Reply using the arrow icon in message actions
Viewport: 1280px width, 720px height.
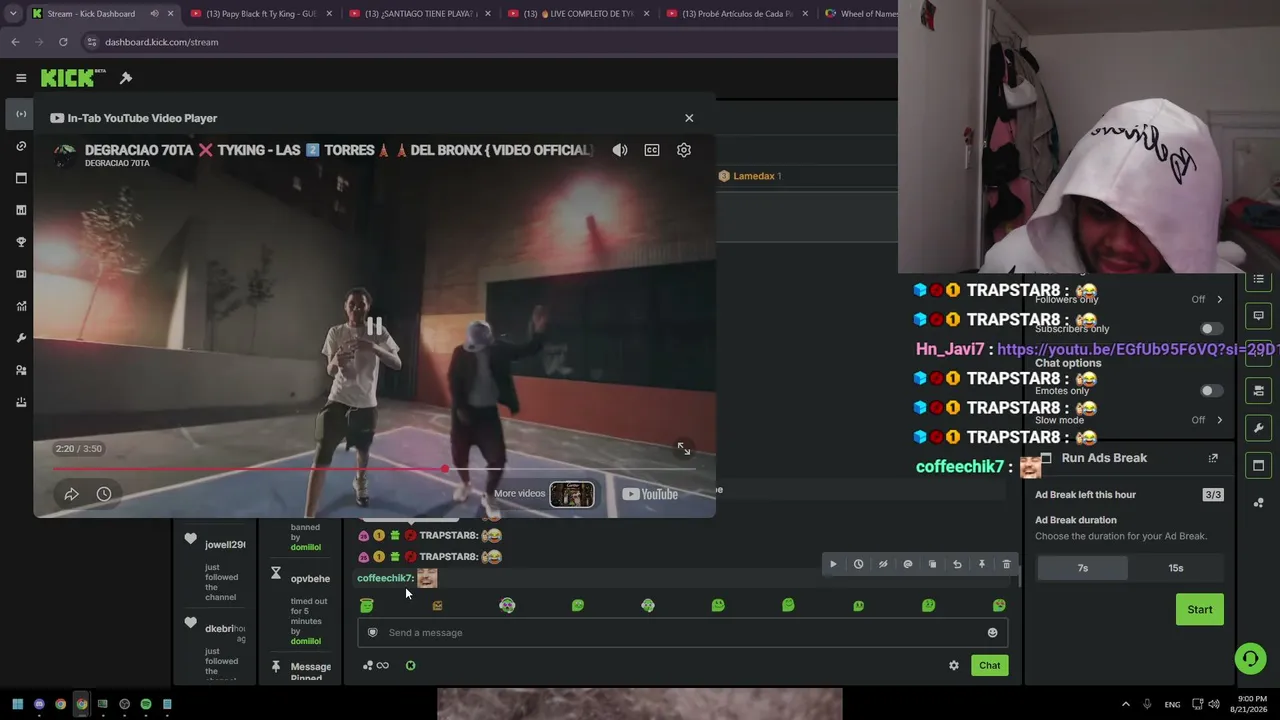coord(957,564)
